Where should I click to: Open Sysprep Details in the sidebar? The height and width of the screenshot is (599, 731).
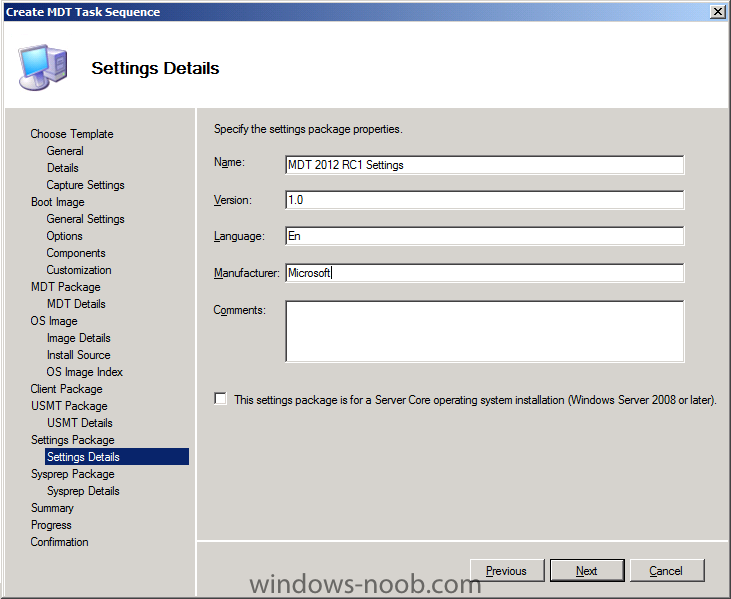[x=83, y=491]
